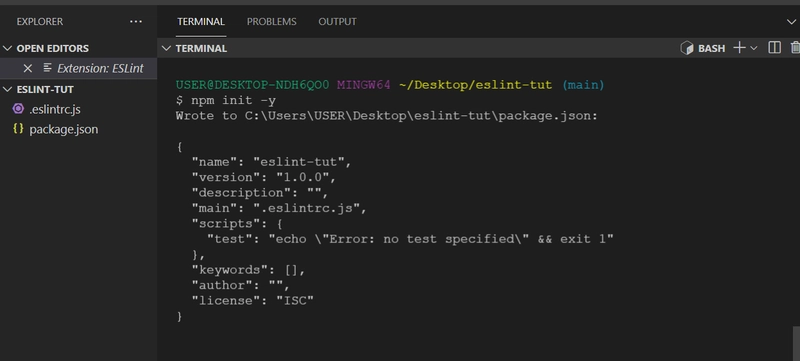Open .eslintrc.js from the file tree
This screenshot has width=800, height=361.
pyautogui.click(x=79, y=109)
